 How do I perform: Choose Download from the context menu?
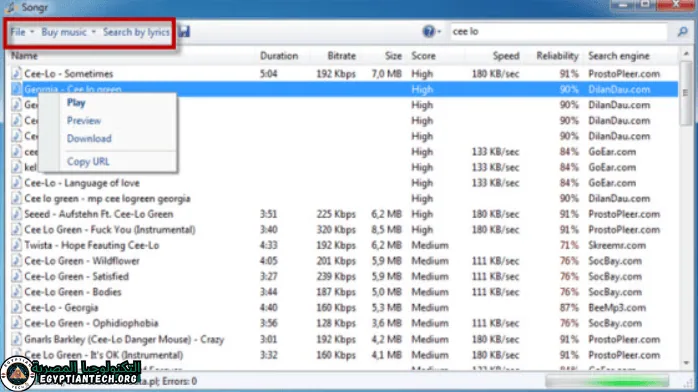pyautogui.click(x=89, y=138)
